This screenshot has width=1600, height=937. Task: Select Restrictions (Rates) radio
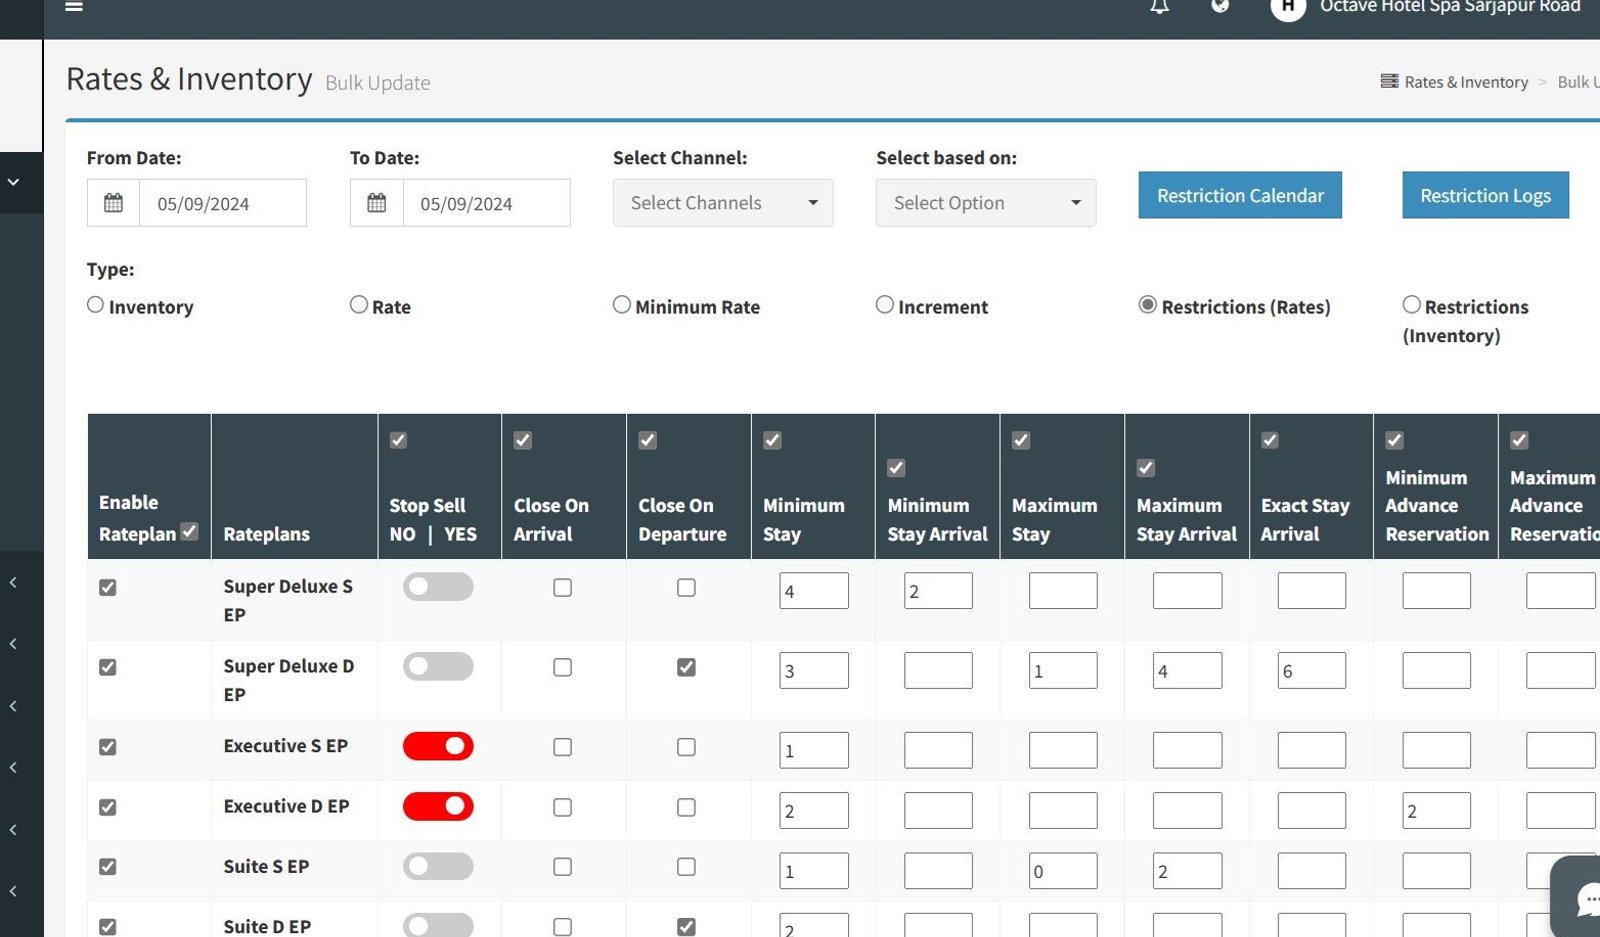(1148, 304)
